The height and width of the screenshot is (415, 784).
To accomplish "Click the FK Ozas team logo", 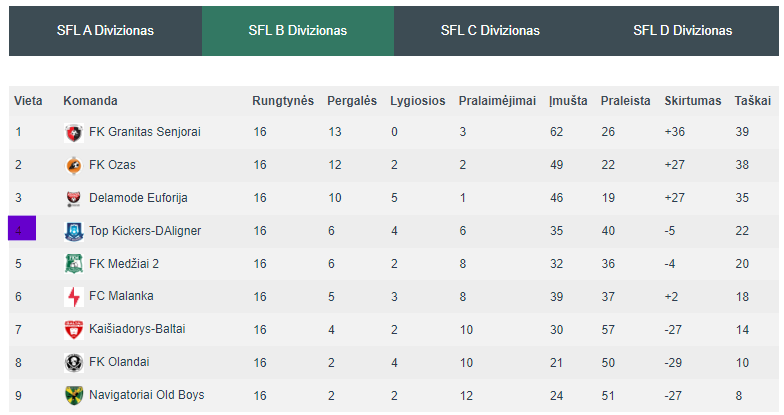I will 74,166.
